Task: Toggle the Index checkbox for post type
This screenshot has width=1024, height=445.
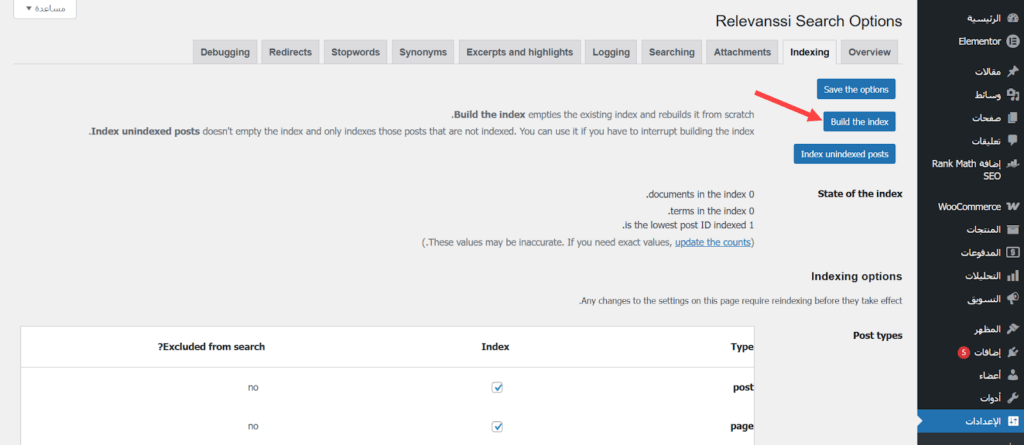Action: click(497, 387)
